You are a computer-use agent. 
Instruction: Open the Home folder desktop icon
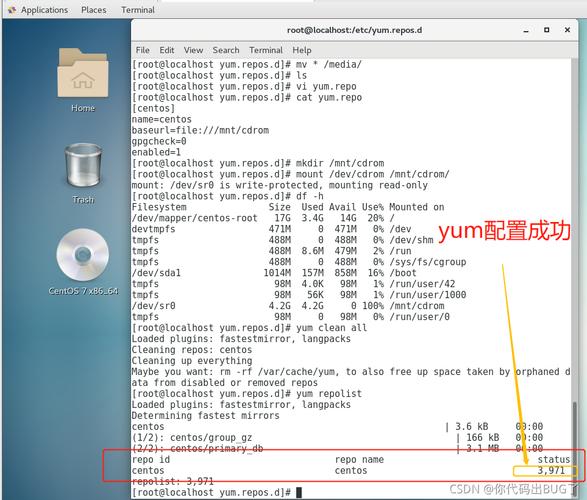(x=83, y=80)
